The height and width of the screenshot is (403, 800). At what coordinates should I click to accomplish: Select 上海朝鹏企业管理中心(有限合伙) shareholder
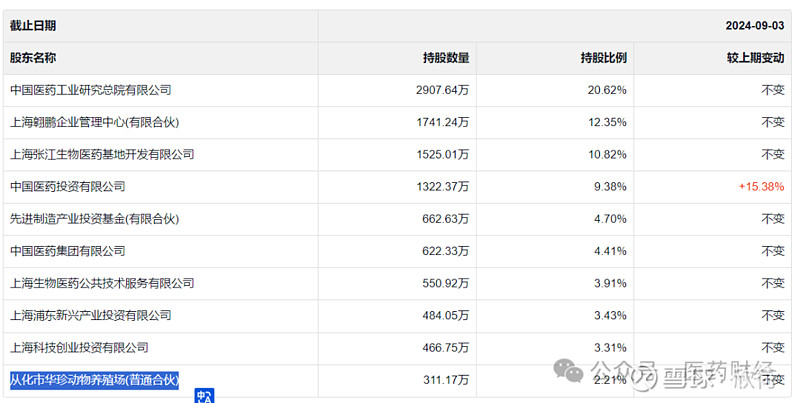pyautogui.click(x=94, y=122)
